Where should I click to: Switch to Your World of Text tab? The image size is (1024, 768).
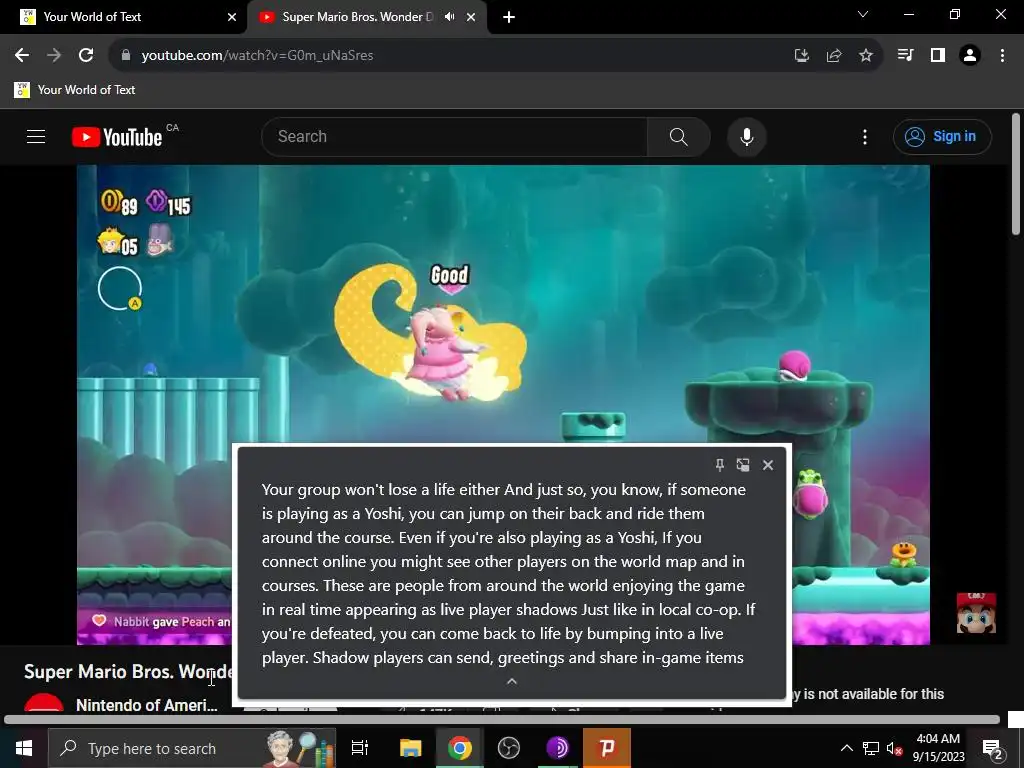click(x=123, y=17)
